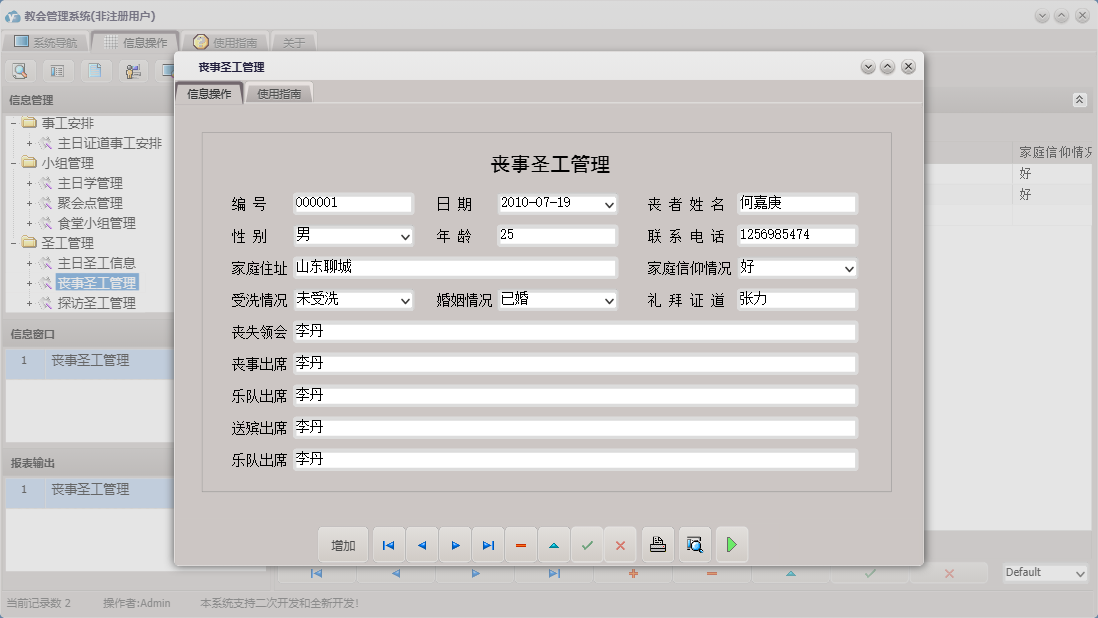Select the print icon in the dialog toolbar

tap(657, 544)
